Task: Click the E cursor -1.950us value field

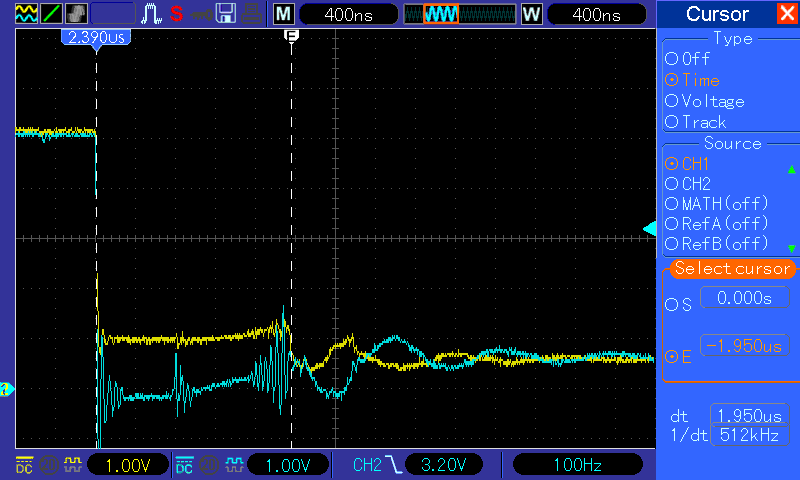Action: pos(744,346)
